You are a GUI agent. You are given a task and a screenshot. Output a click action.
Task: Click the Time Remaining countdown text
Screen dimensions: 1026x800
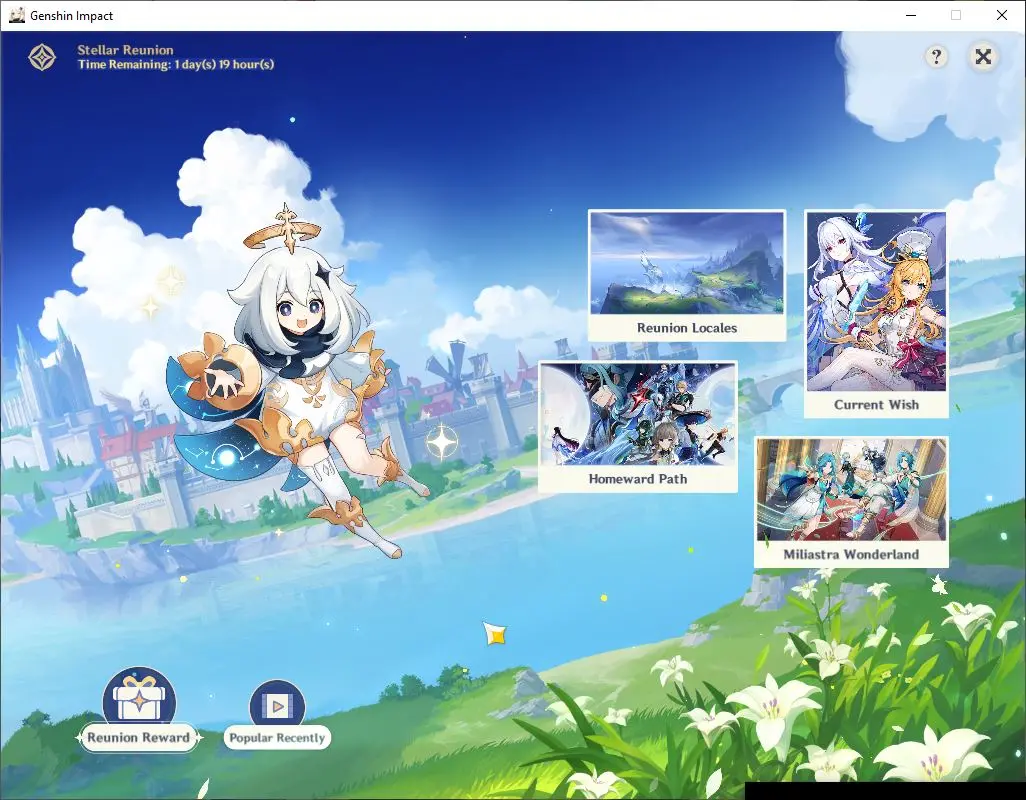[x=176, y=64]
